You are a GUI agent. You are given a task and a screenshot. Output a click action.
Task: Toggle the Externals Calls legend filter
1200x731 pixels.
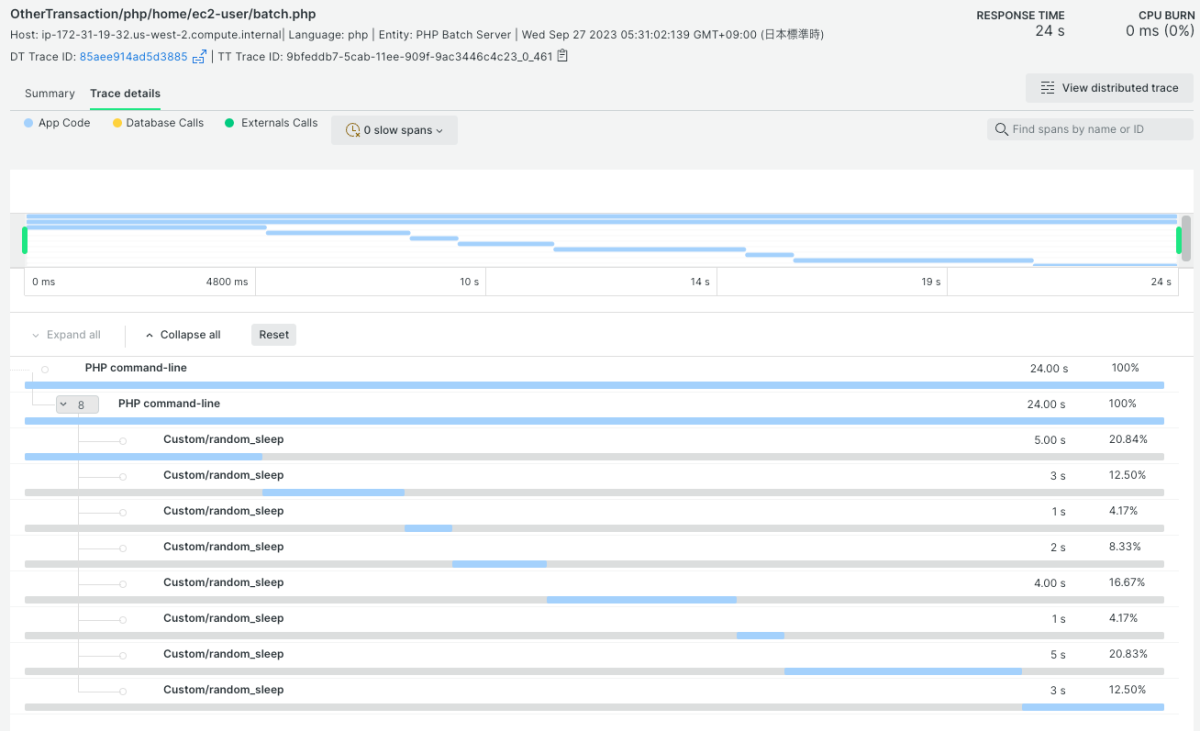coord(271,123)
